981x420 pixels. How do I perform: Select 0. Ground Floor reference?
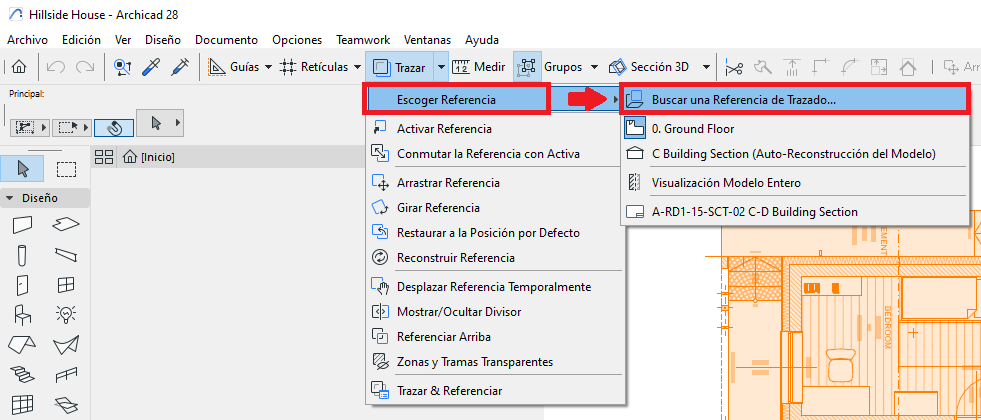coord(692,129)
